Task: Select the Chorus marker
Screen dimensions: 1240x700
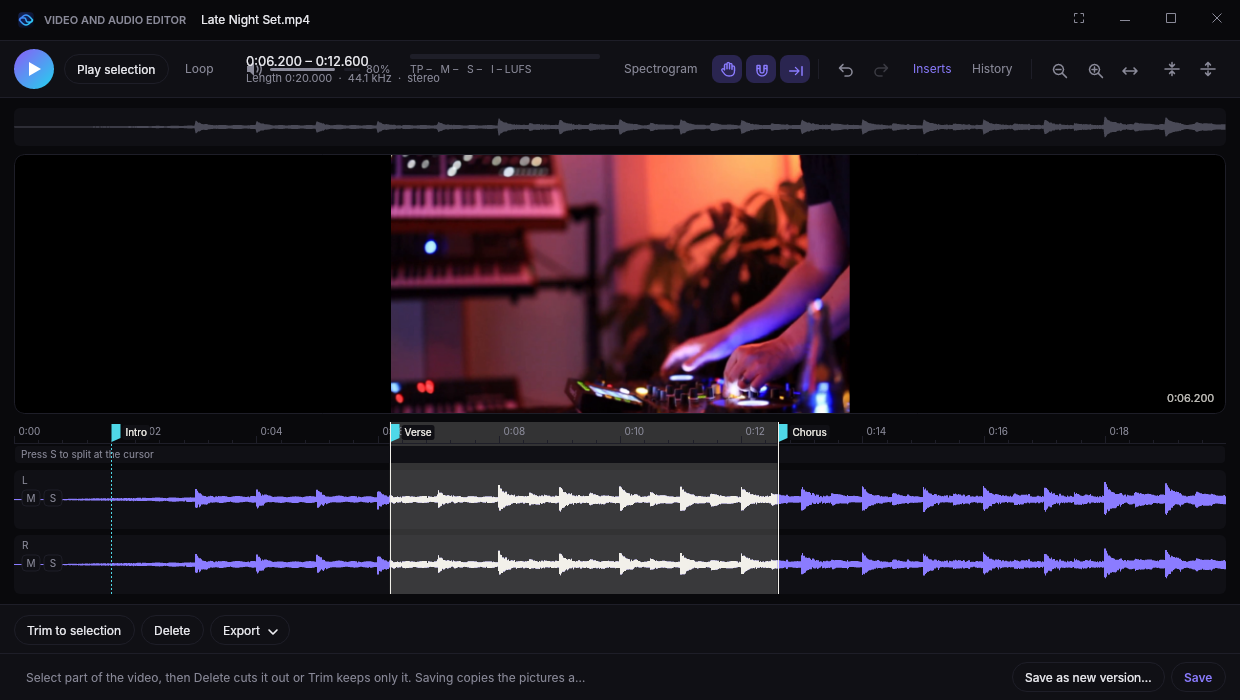Action: click(x=803, y=432)
